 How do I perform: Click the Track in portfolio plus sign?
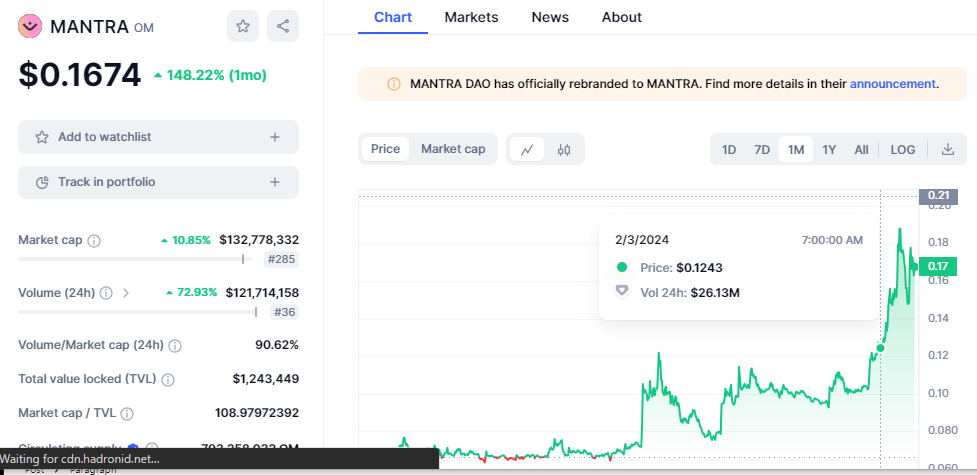(x=275, y=182)
